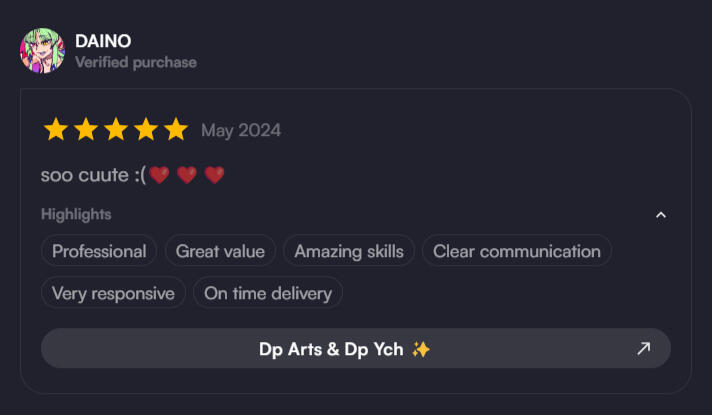This screenshot has height=415, width=712.
Task: Click the review text with hearts
Action: pyautogui.click(x=132, y=175)
